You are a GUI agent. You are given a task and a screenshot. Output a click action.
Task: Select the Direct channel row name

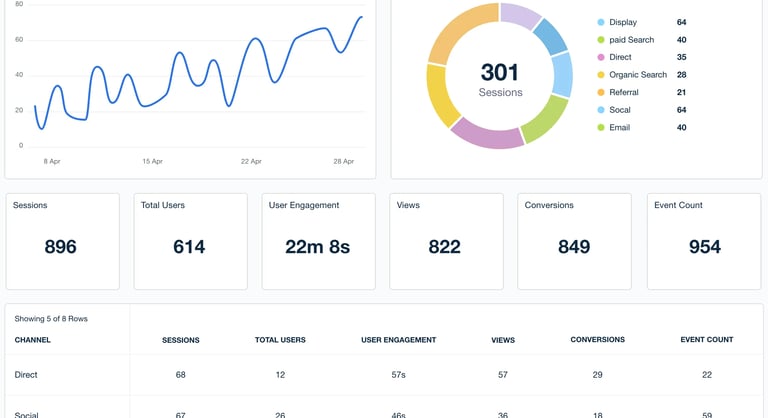[26, 375]
